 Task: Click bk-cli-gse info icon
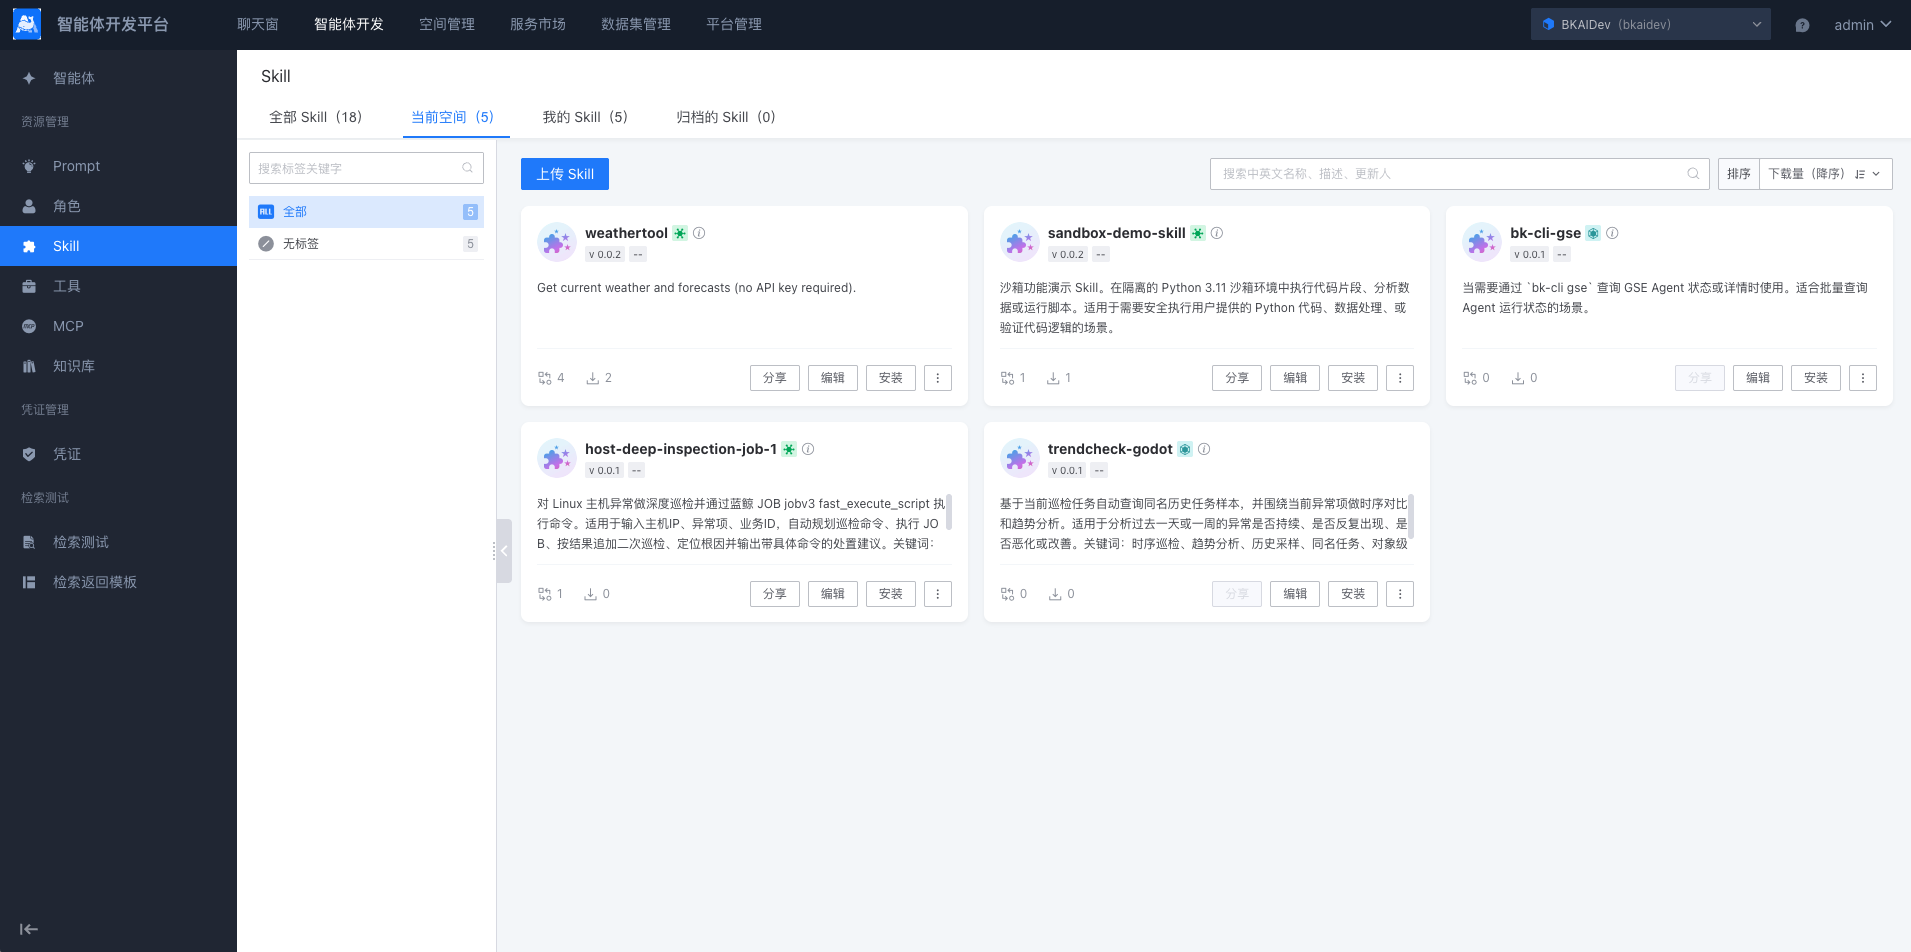point(1612,233)
